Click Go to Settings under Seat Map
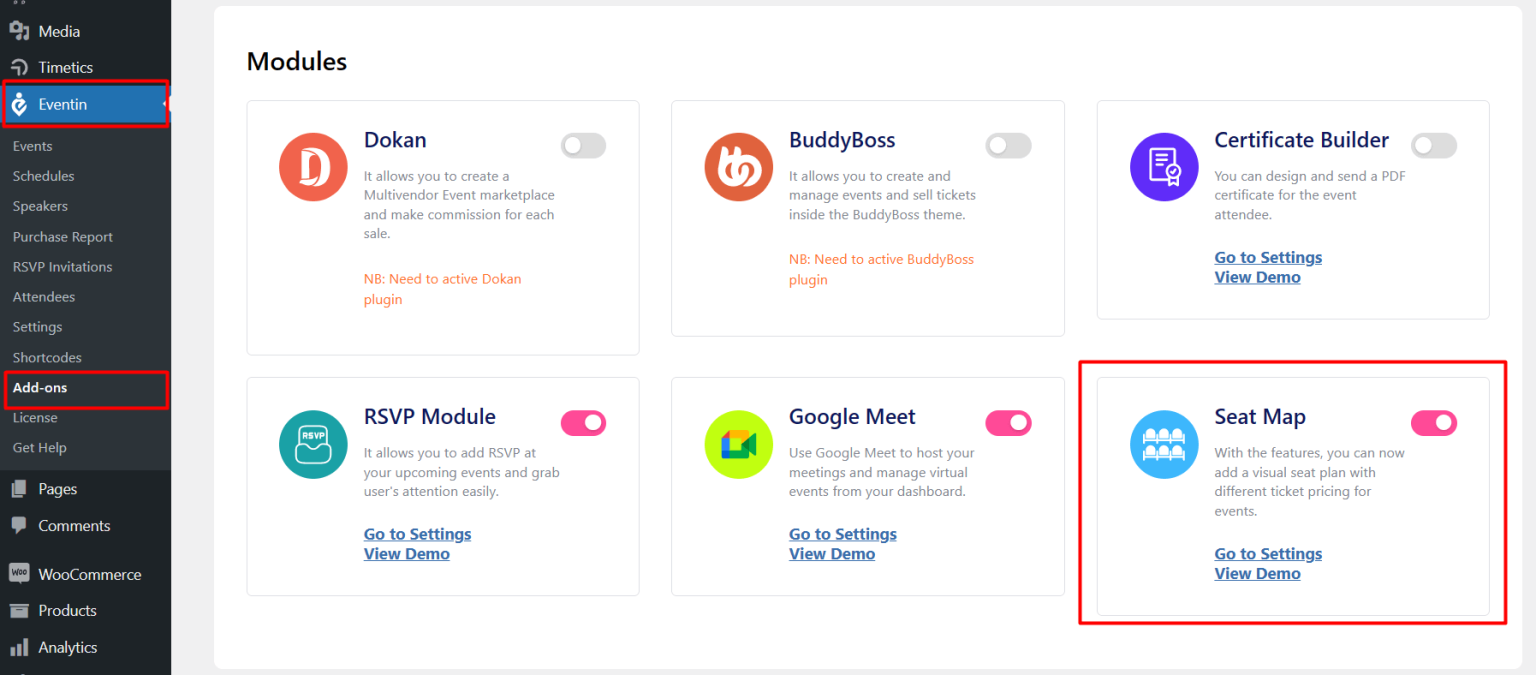 click(x=1267, y=553)
